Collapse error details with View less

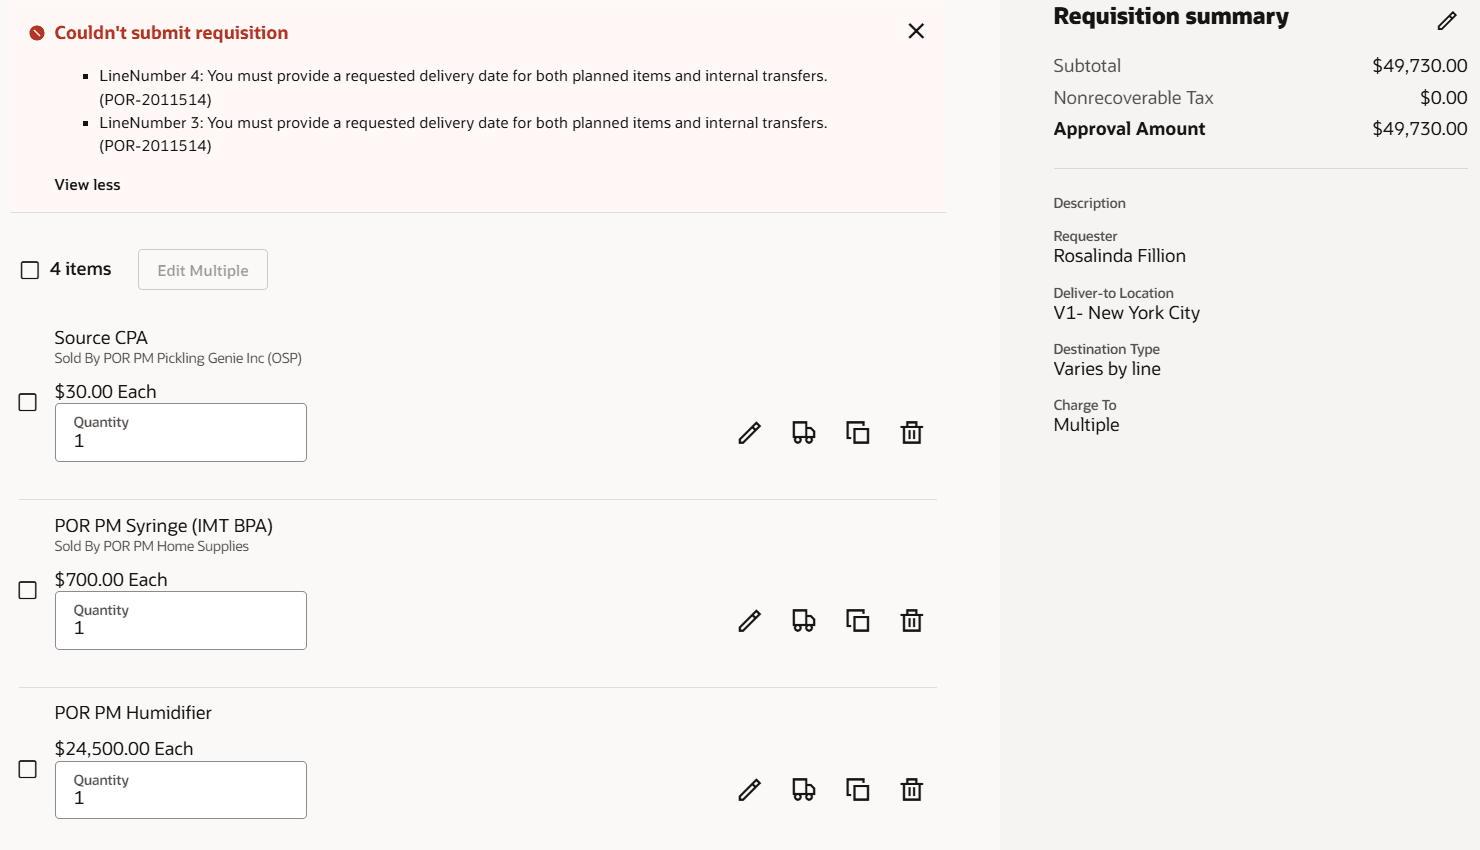(87, 184)
